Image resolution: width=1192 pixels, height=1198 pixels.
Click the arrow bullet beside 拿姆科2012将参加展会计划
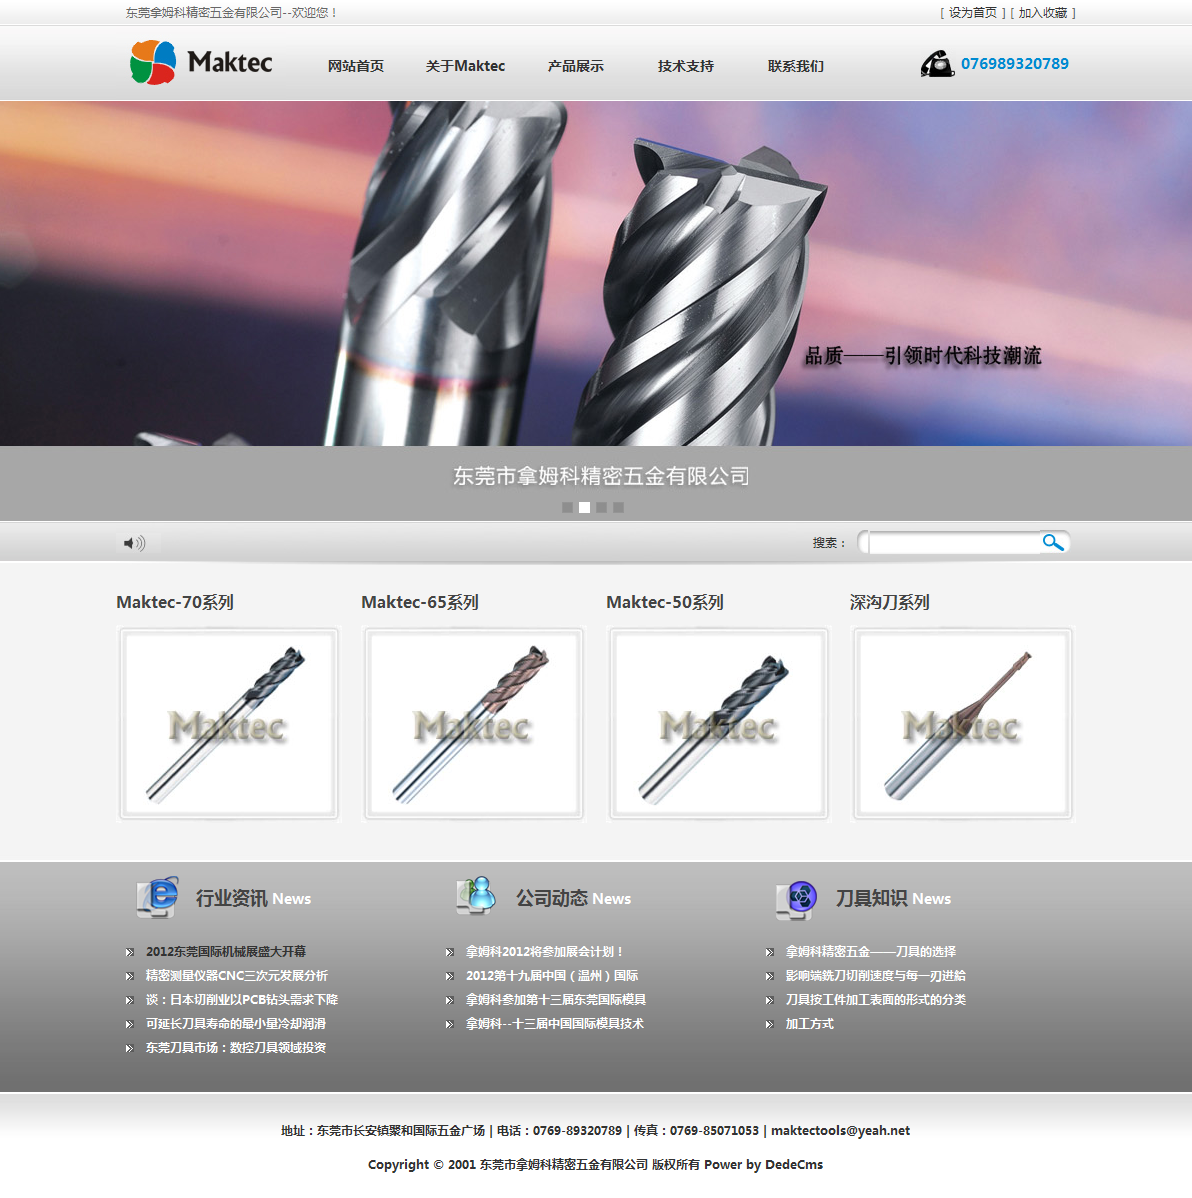coord(450,952)
